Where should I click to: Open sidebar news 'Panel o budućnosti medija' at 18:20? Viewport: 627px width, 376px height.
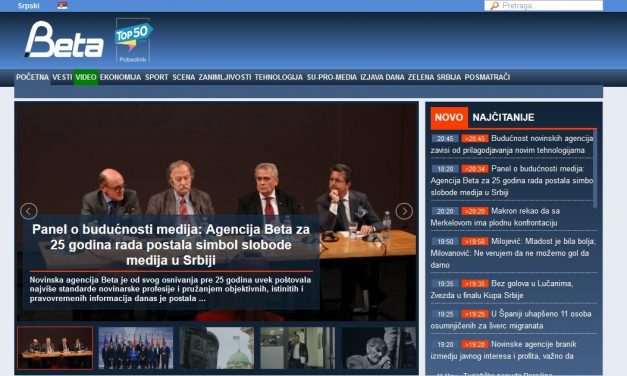[x=512, y=180]
